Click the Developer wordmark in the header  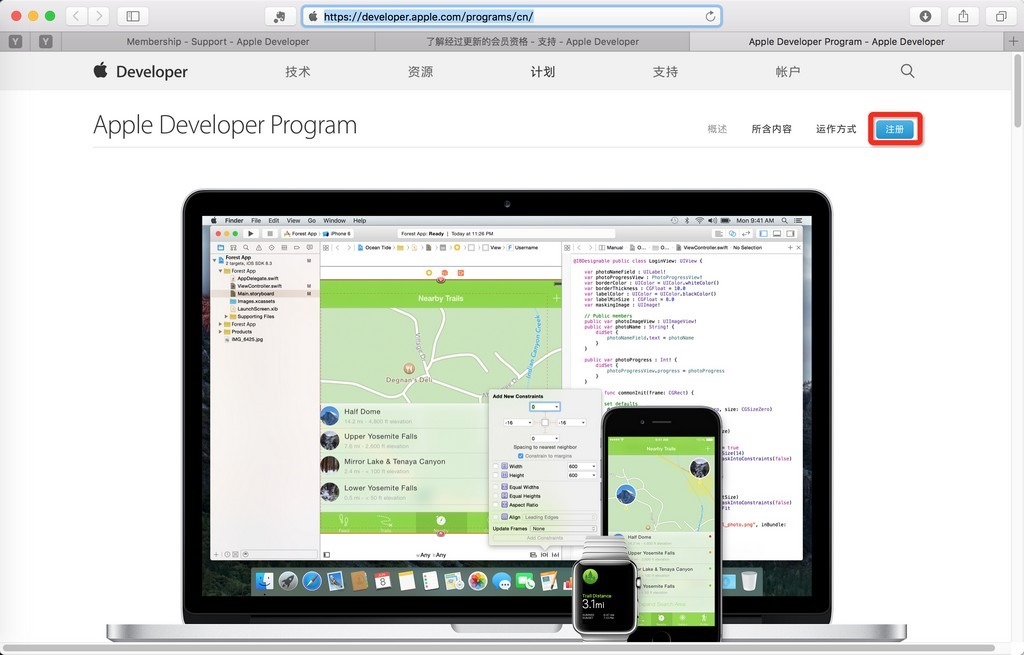tap(152, 71)
